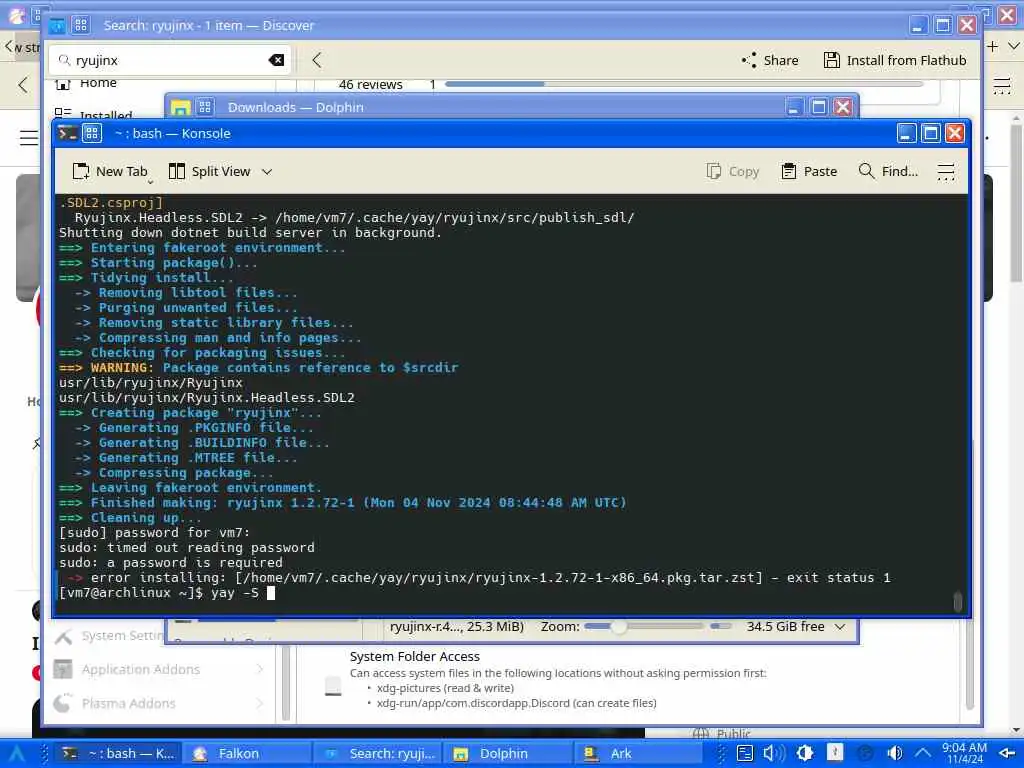The width and height of the screenshot is (1024, 768).
Task: Expand browser tab list chevron
Action: pyautogui.click(x=1014, y=46)
